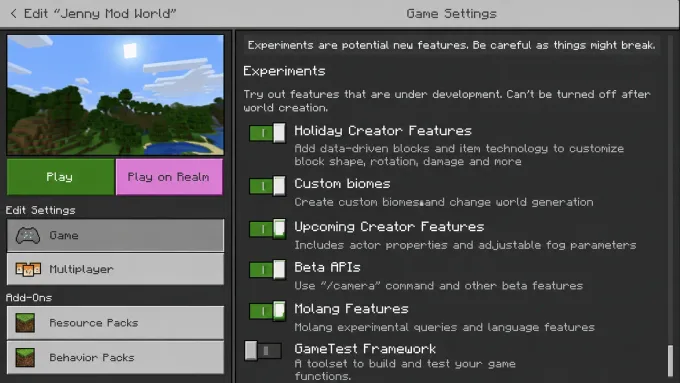Enable the GameTest Framework switch
This screenshot has height=383, width=680.
(263, 350)
